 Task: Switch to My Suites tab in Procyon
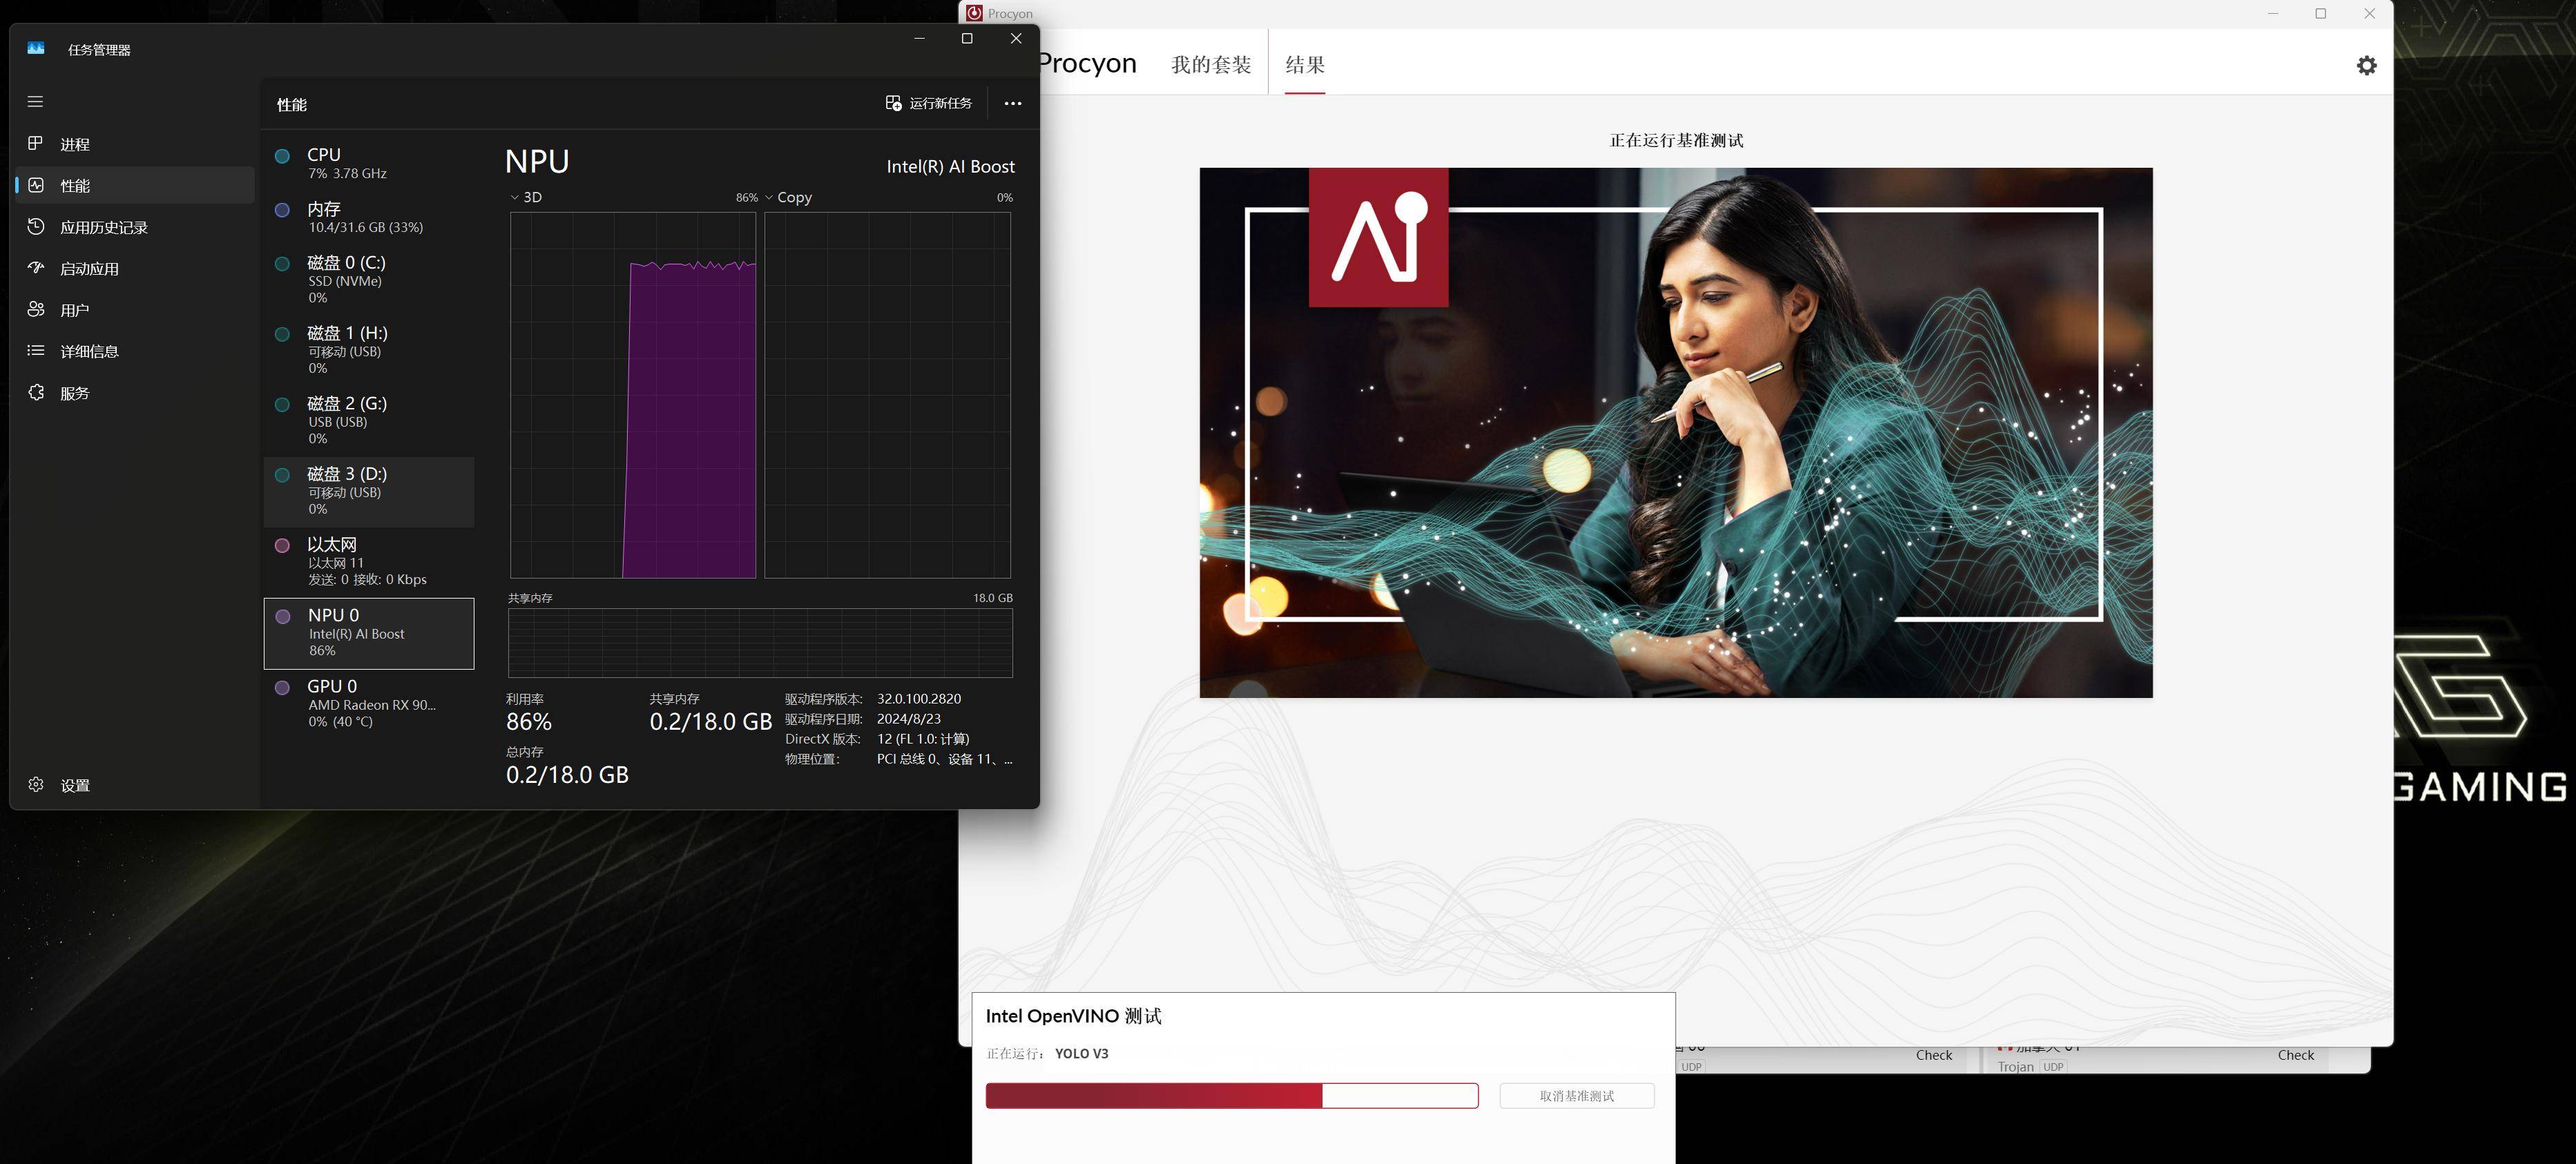pos(1211,65)
